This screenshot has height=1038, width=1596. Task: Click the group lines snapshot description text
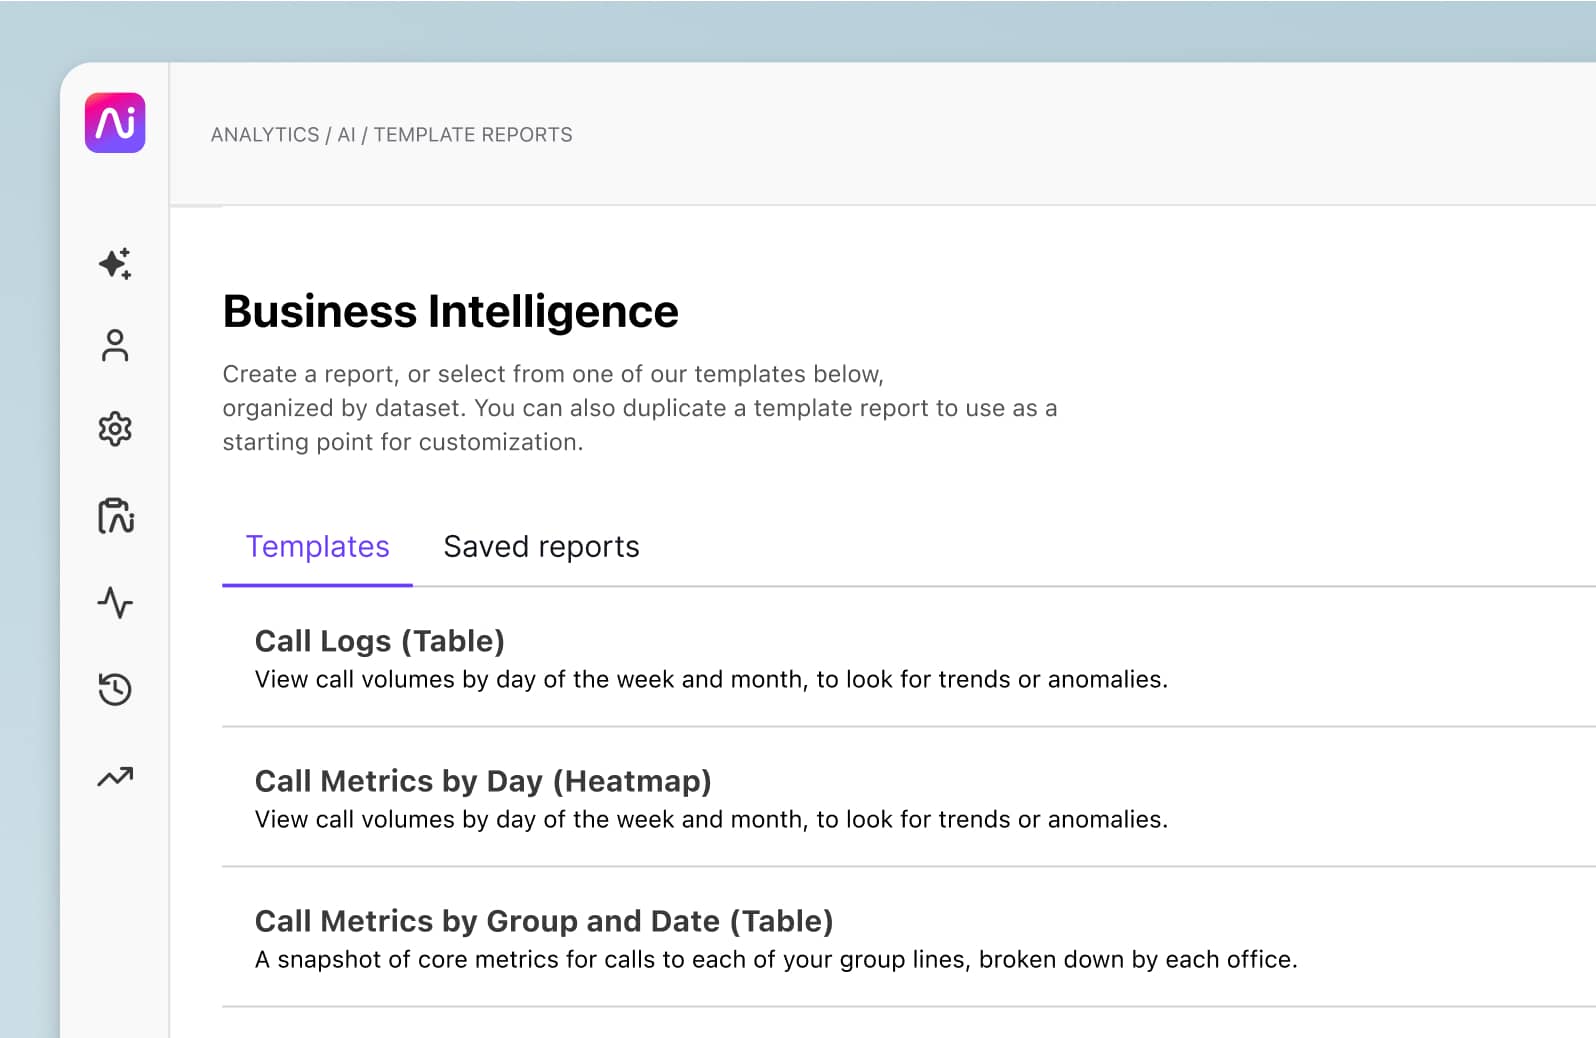point(776,960)
